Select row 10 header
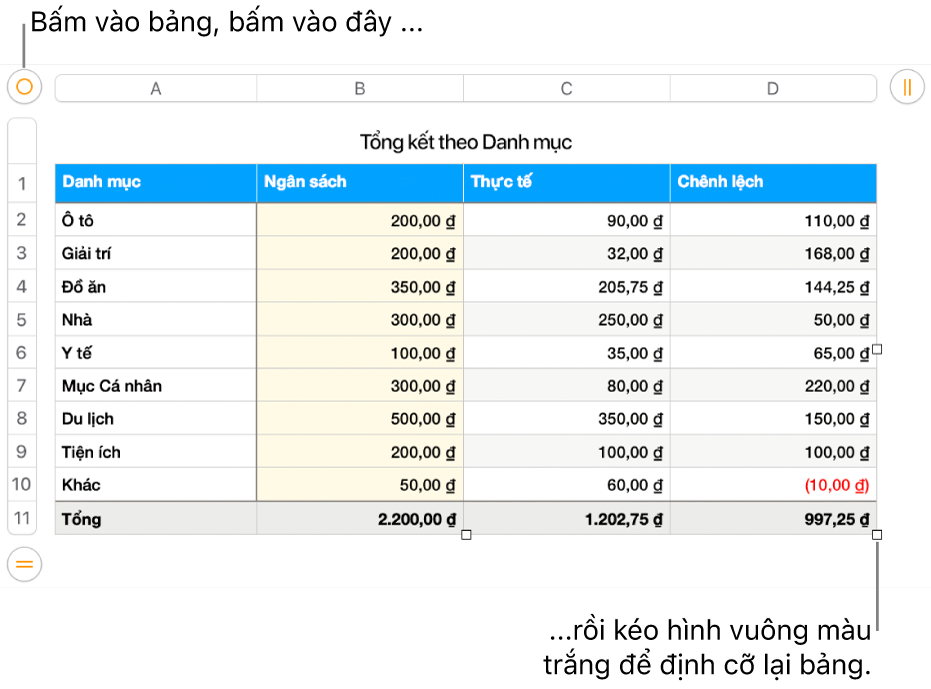Image resolution: width=931 pixels, height=689 pixels. pos(22,484)
